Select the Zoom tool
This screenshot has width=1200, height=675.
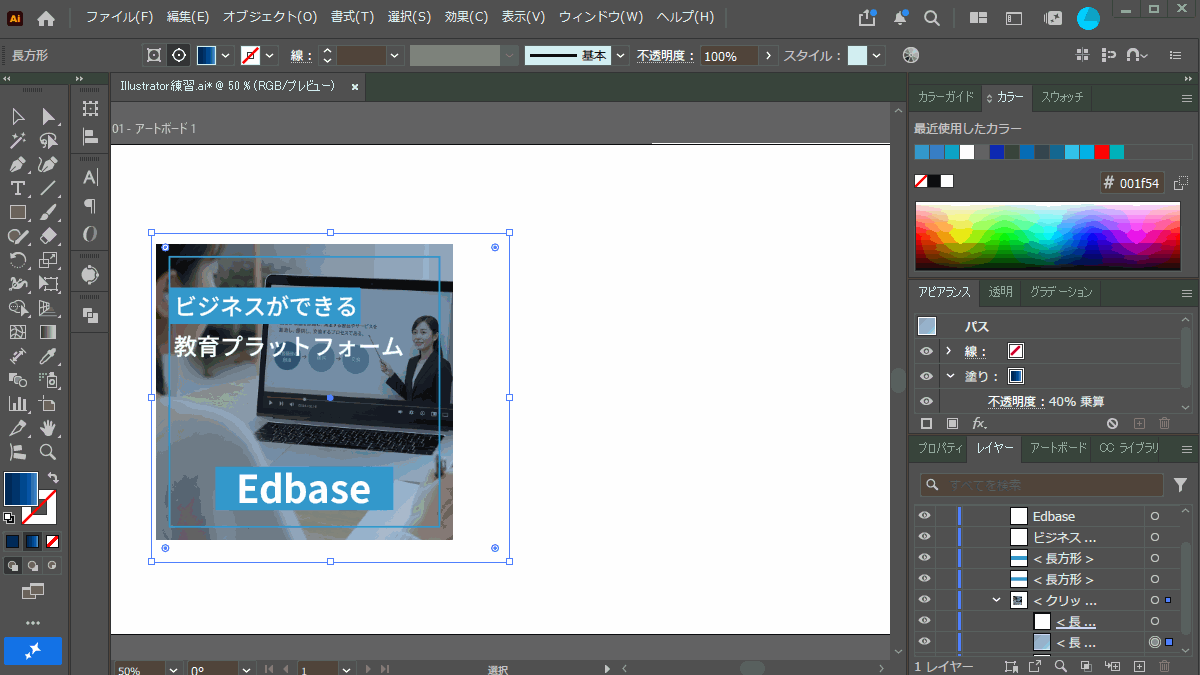click(48, 452)
